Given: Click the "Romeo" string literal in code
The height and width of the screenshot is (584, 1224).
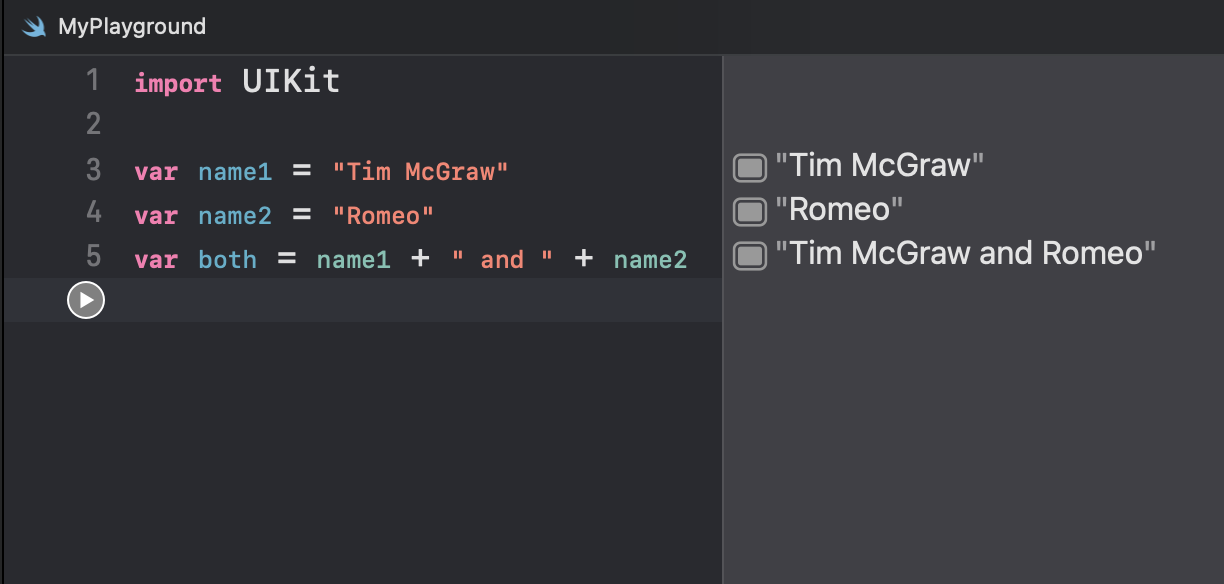Looking at the screenshot, I should pyautogui.click(x=383, y=216).
